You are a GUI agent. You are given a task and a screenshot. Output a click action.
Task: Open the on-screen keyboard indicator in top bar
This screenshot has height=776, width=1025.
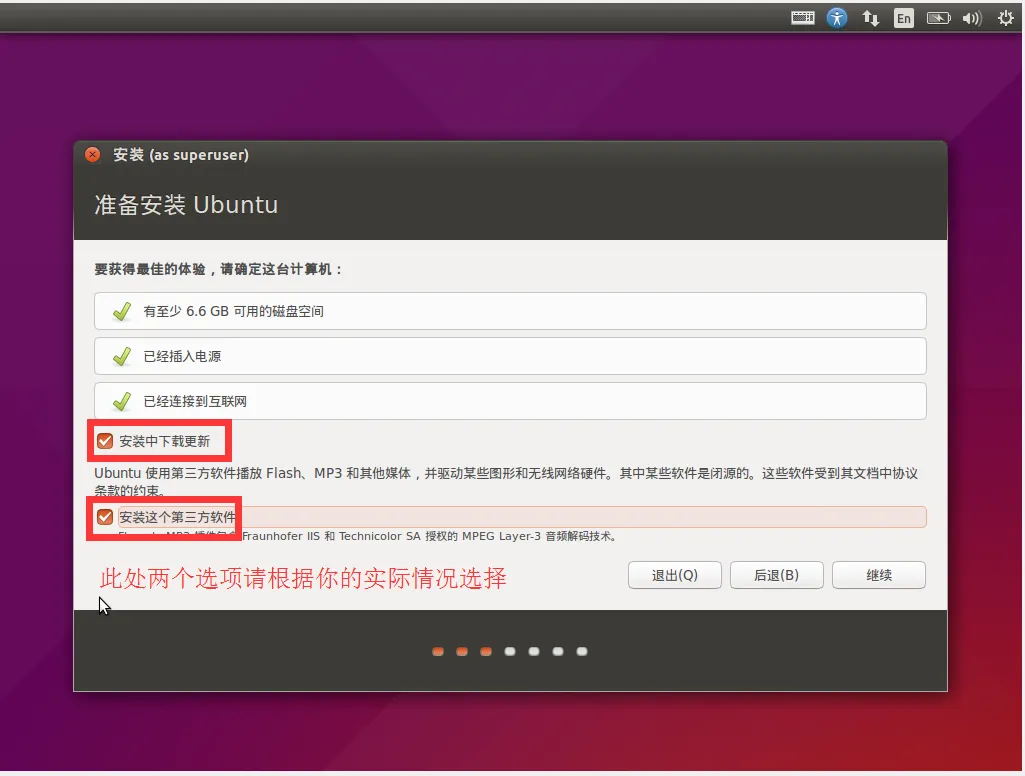[803, 18]
